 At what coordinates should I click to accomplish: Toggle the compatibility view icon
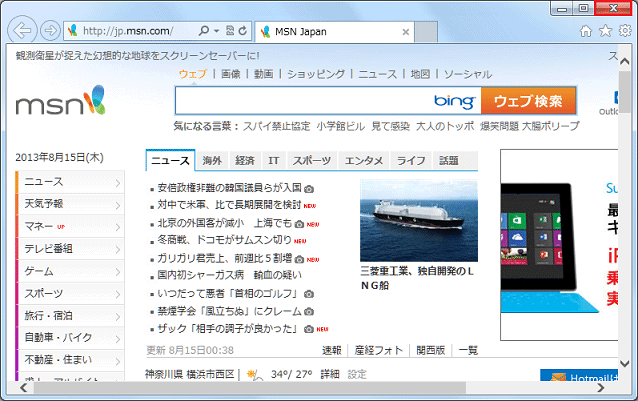230,31
